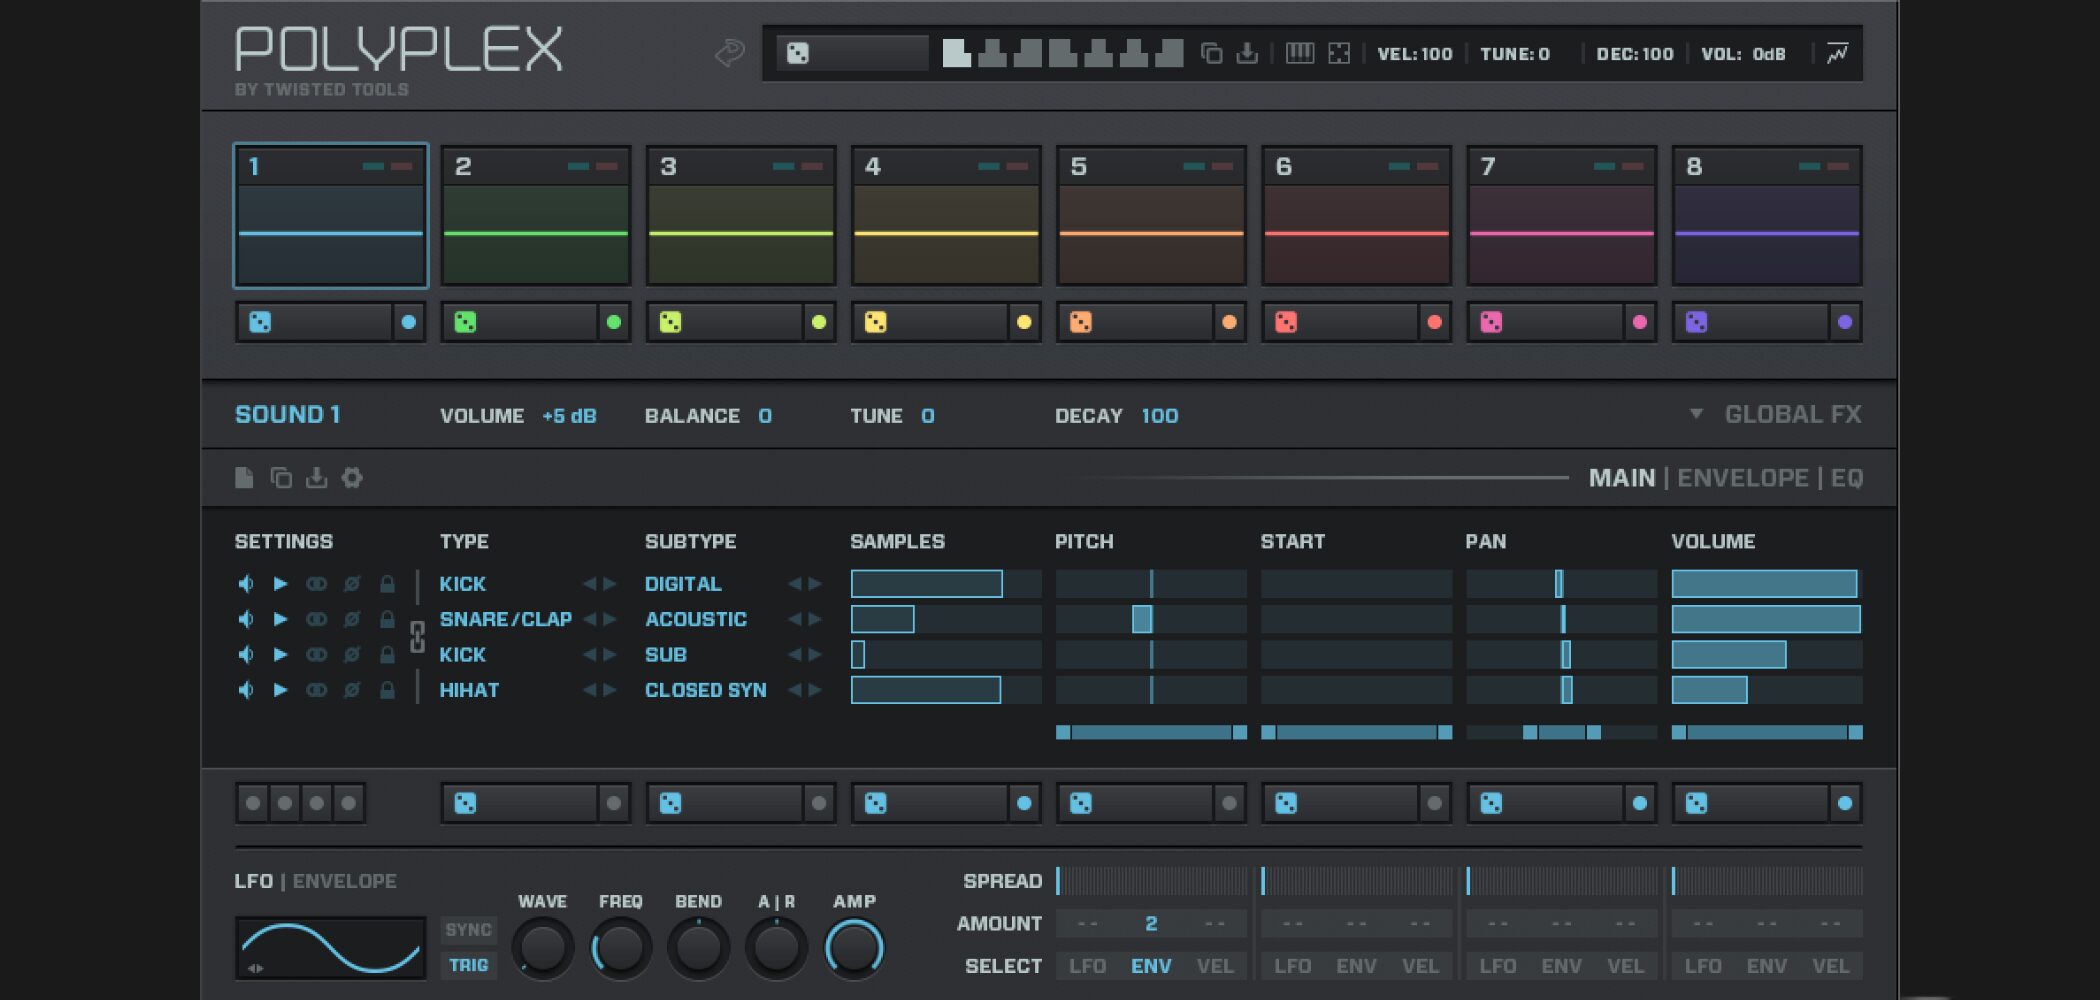Click the link icon next to Polyplex logo
The width and height of the screenshot is (2100, 1000).
tap(730, 52)
